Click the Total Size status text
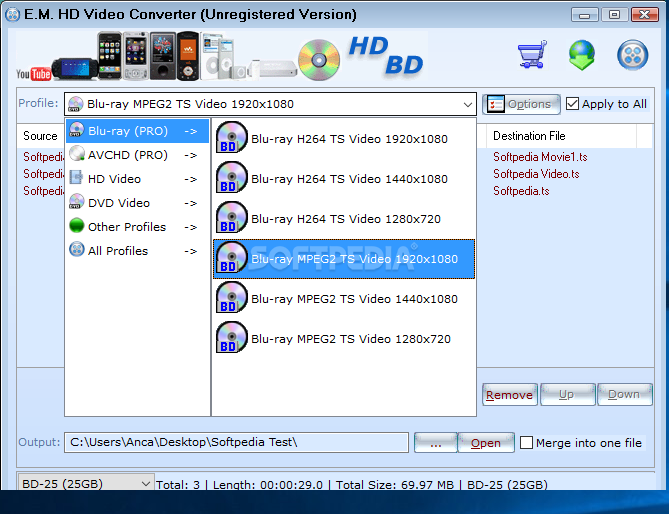669x514 pixels. (395, 485)
